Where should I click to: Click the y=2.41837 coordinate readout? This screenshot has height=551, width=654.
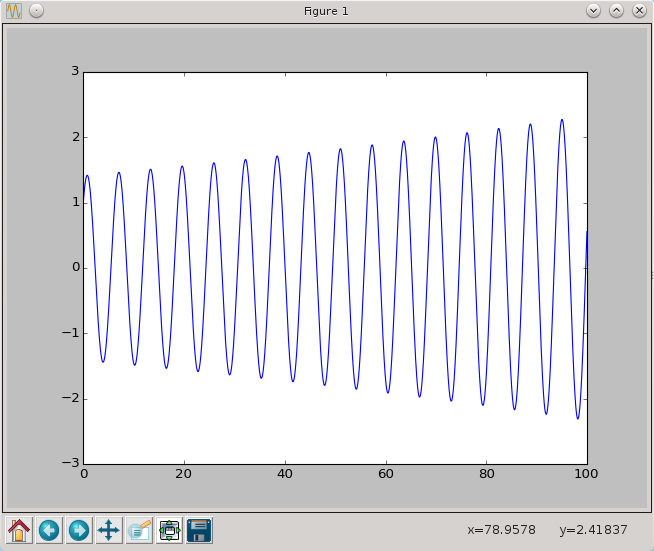(x=593, y=529)
